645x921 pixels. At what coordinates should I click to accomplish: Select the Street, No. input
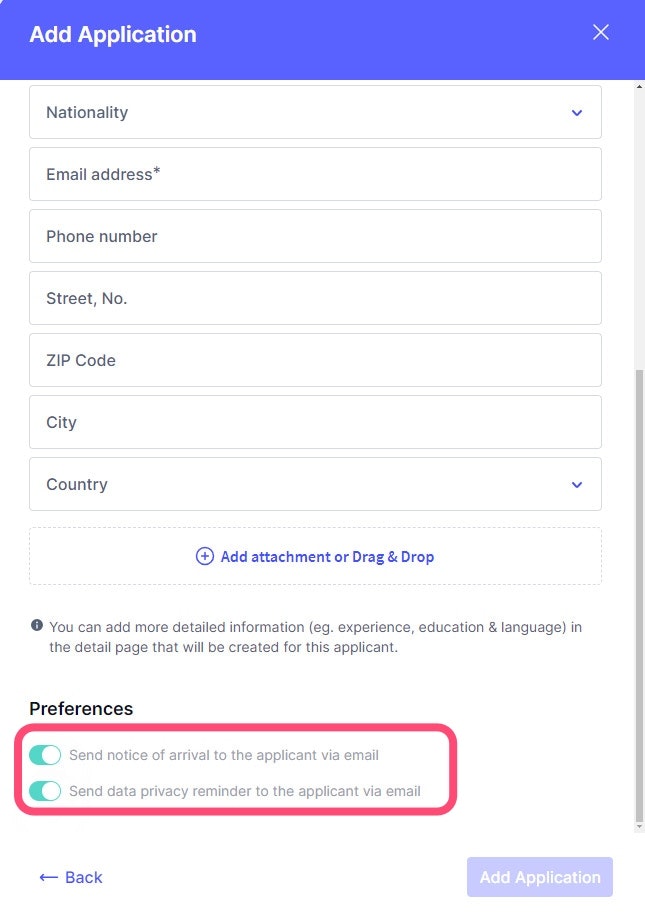(x=315, y=298)
